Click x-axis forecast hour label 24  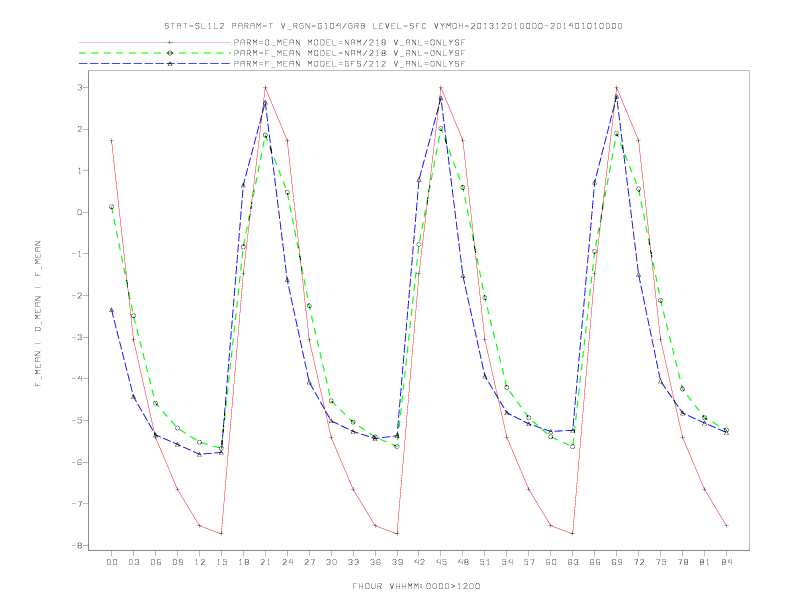pos(287,562)
